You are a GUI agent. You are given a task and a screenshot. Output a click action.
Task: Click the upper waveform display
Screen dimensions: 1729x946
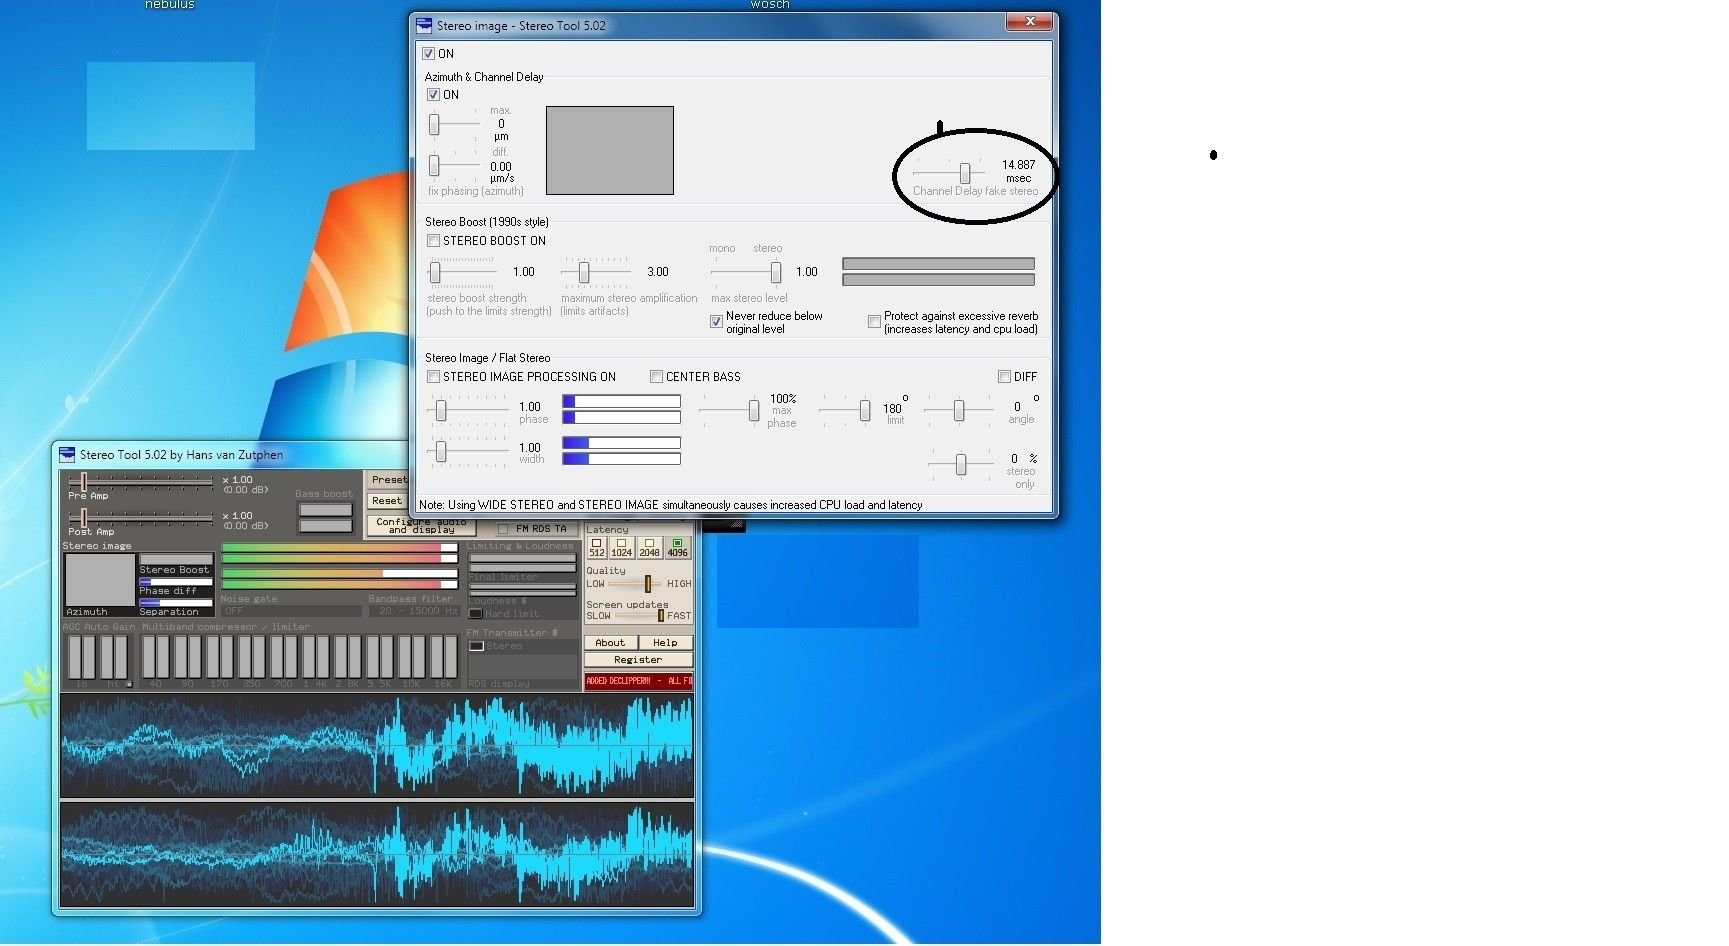[377, 747]
